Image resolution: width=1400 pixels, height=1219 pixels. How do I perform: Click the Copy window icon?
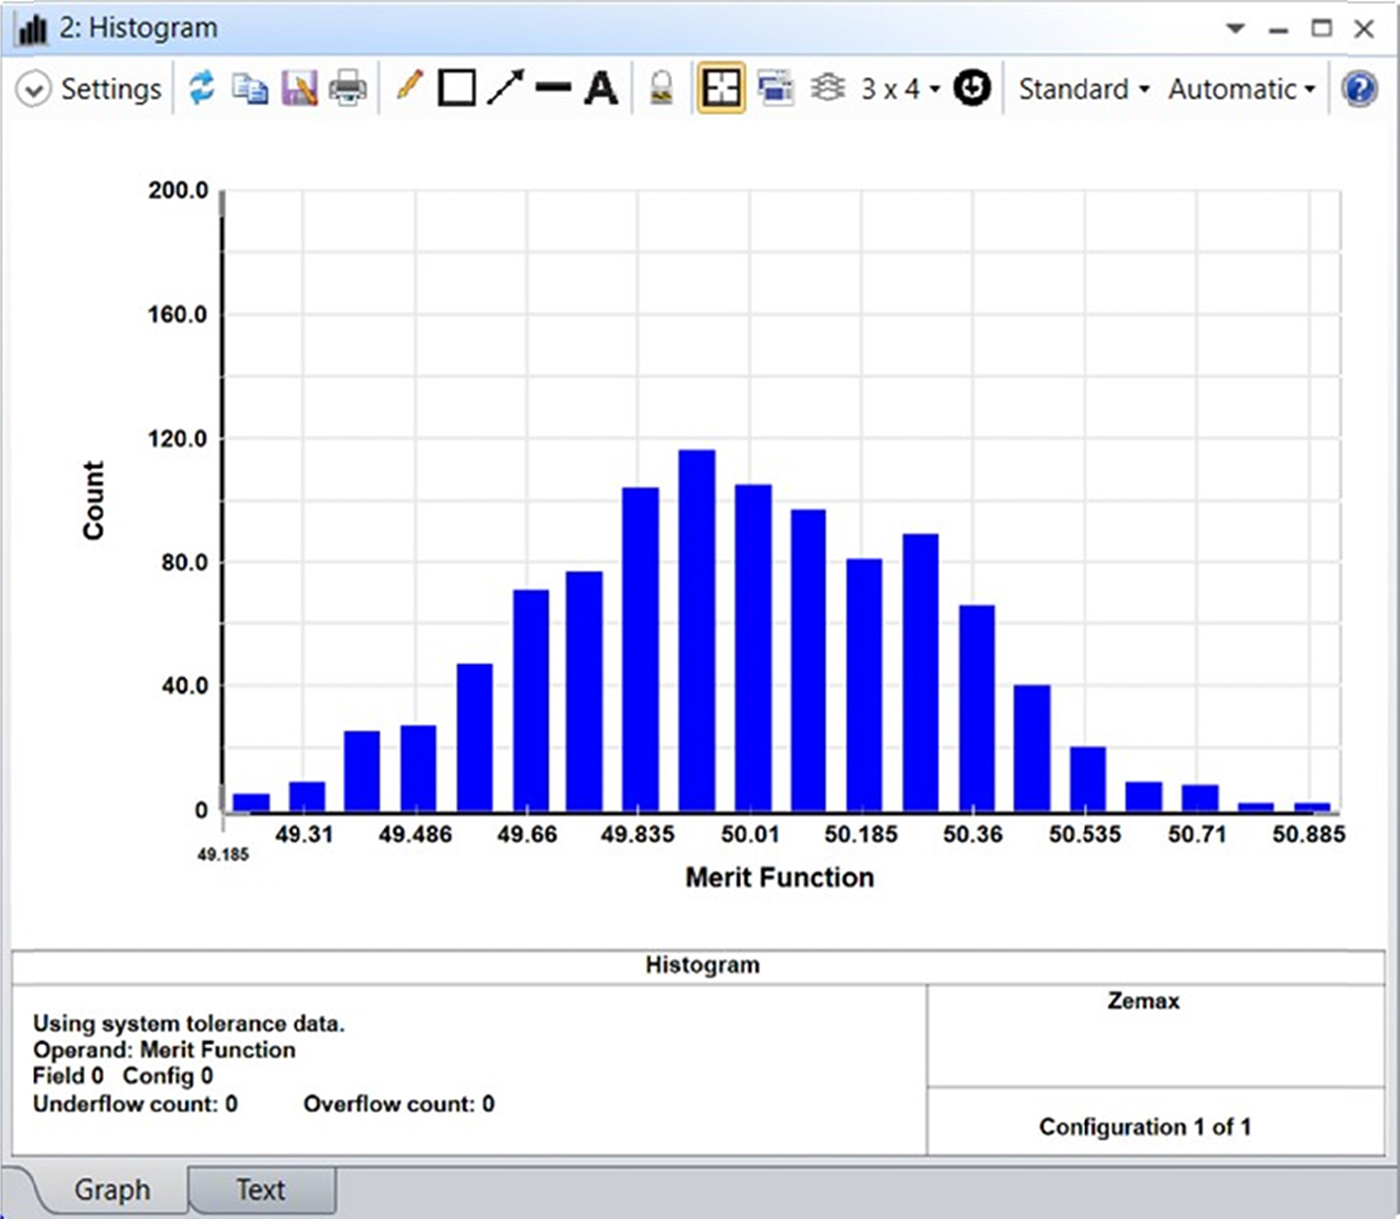pyautogui.click(x=250, y=88)
